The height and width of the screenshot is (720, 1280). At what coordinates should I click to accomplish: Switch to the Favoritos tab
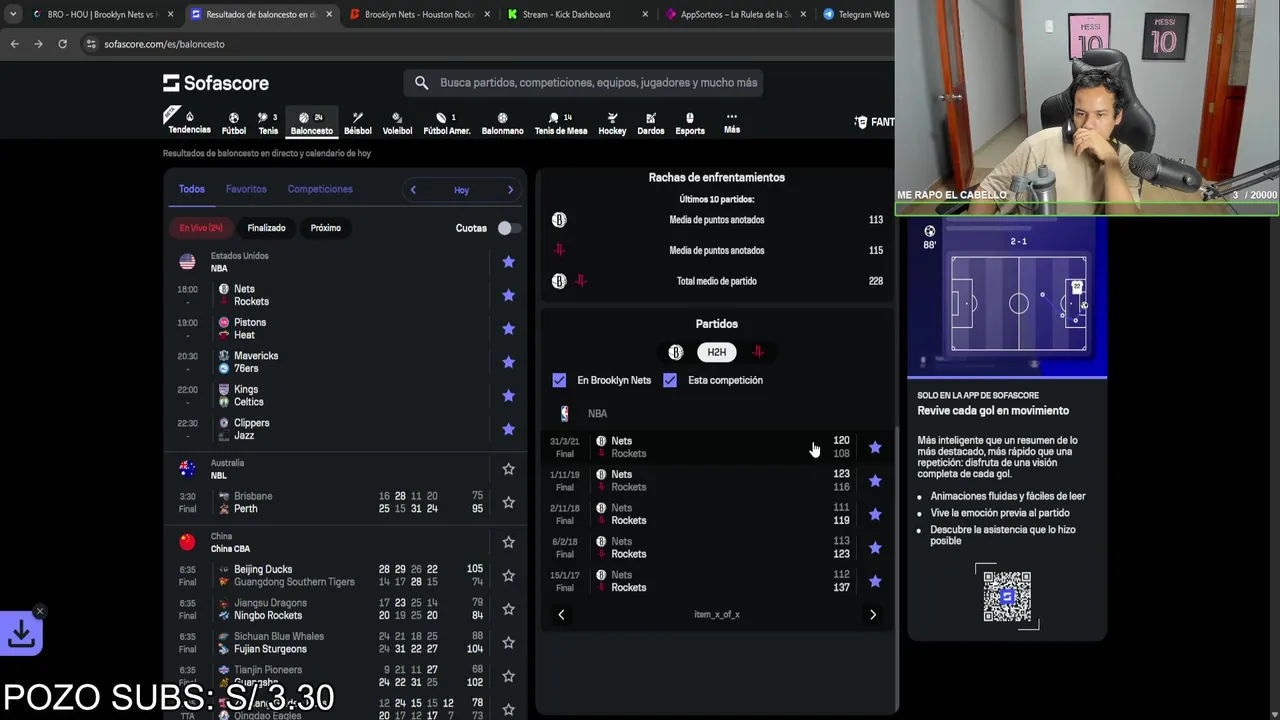pos(246,189)
